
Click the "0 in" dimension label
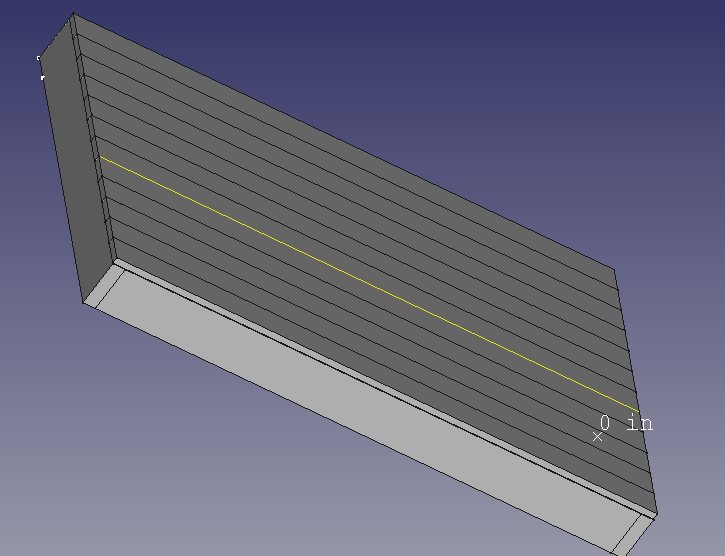[x=626, y=423]
